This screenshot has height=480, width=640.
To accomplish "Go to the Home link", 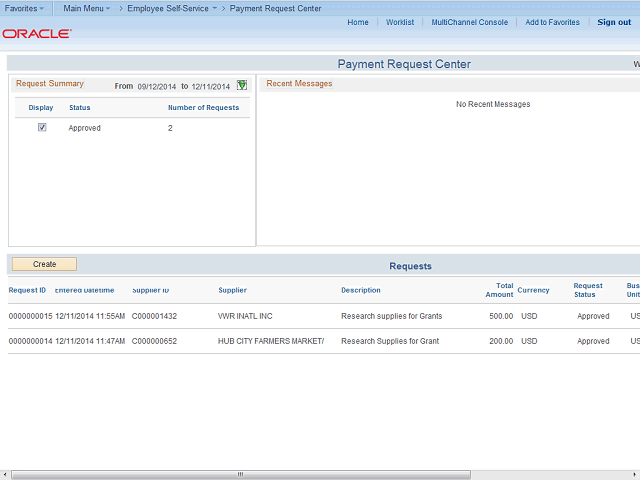I will pyautogui.click(x=358, y=22).
